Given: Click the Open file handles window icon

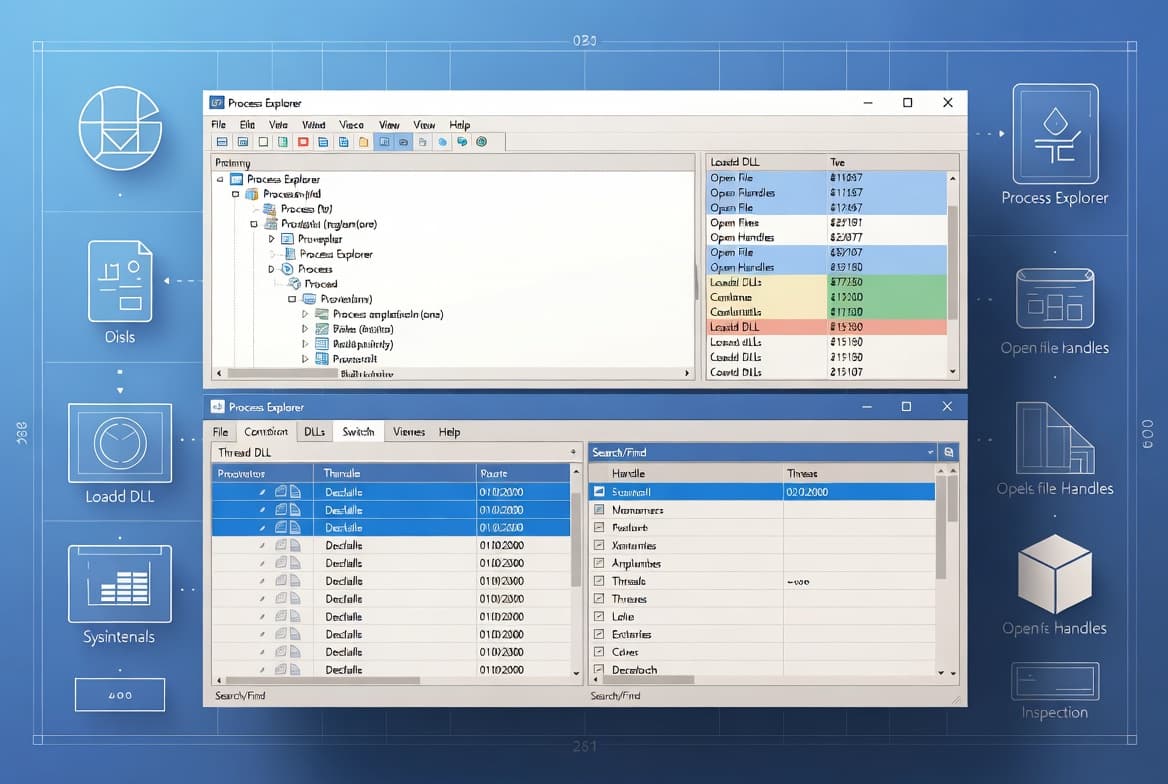Looking at the screenshot, I should [x=1055, y=299].
